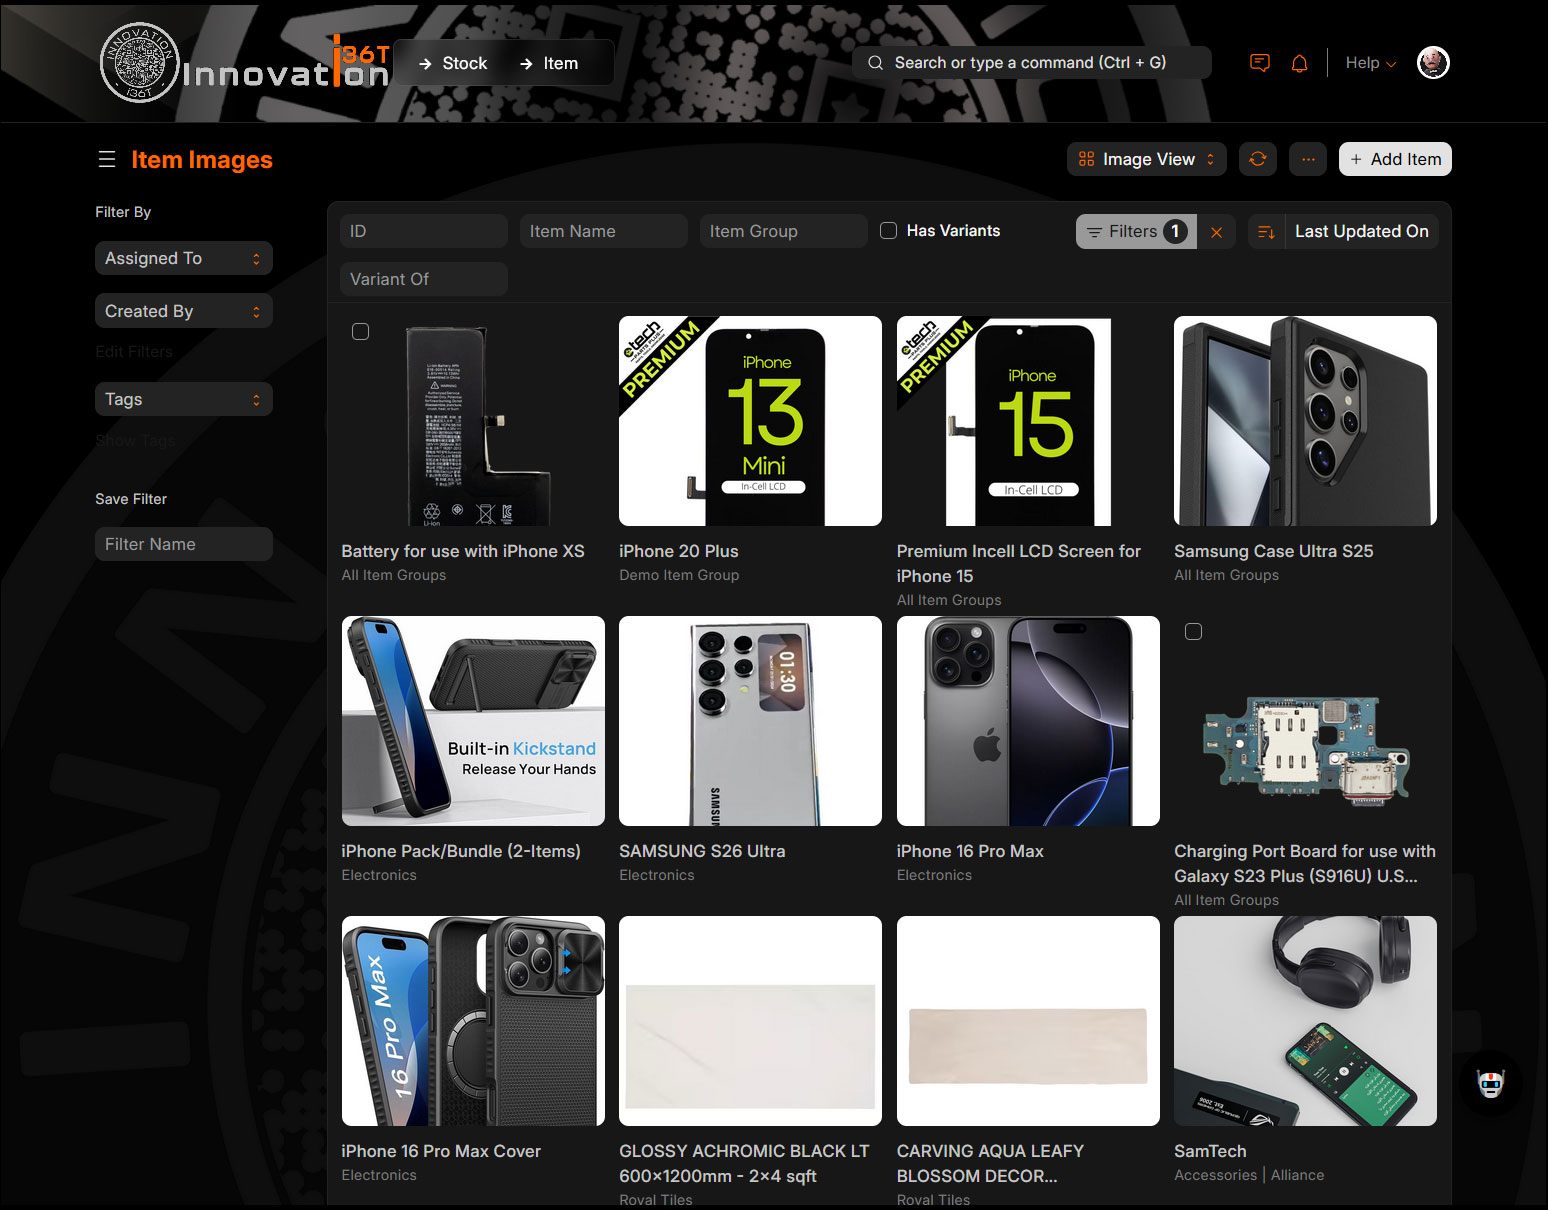Open the three-dots more options menu
The image size is (1548, 1210).
[x=1307, y=159]
